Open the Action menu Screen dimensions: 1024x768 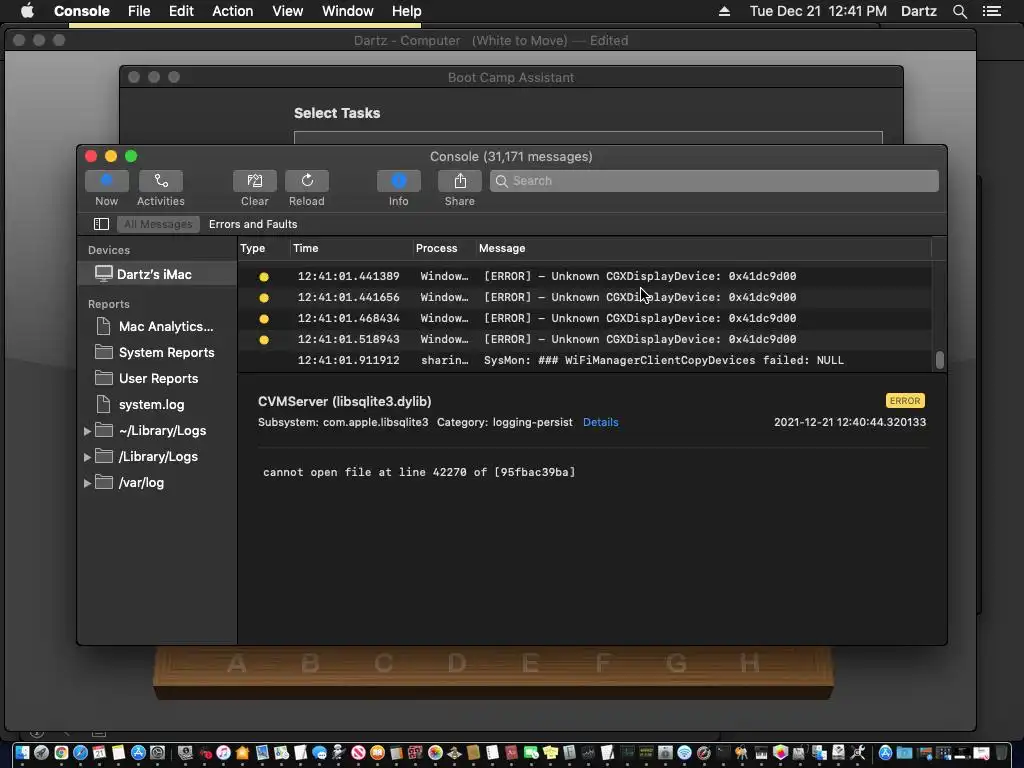232,11
